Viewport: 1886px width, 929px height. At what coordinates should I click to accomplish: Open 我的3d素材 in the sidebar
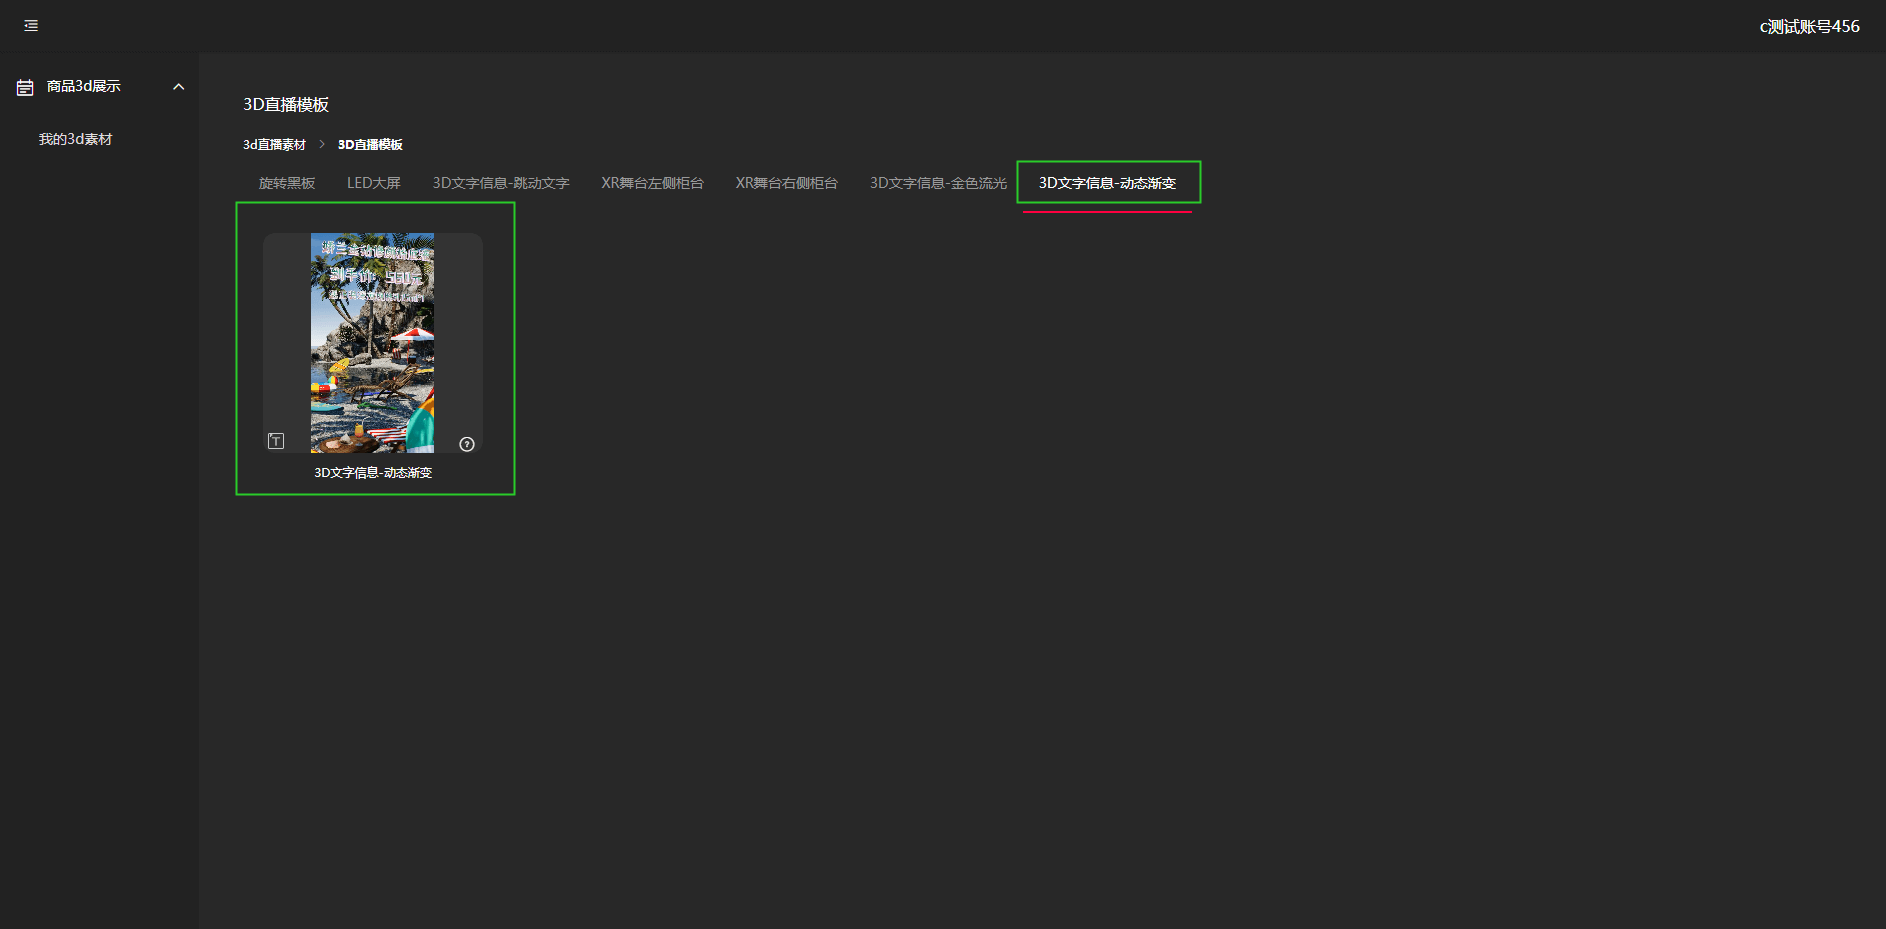(x=76, y=139)
